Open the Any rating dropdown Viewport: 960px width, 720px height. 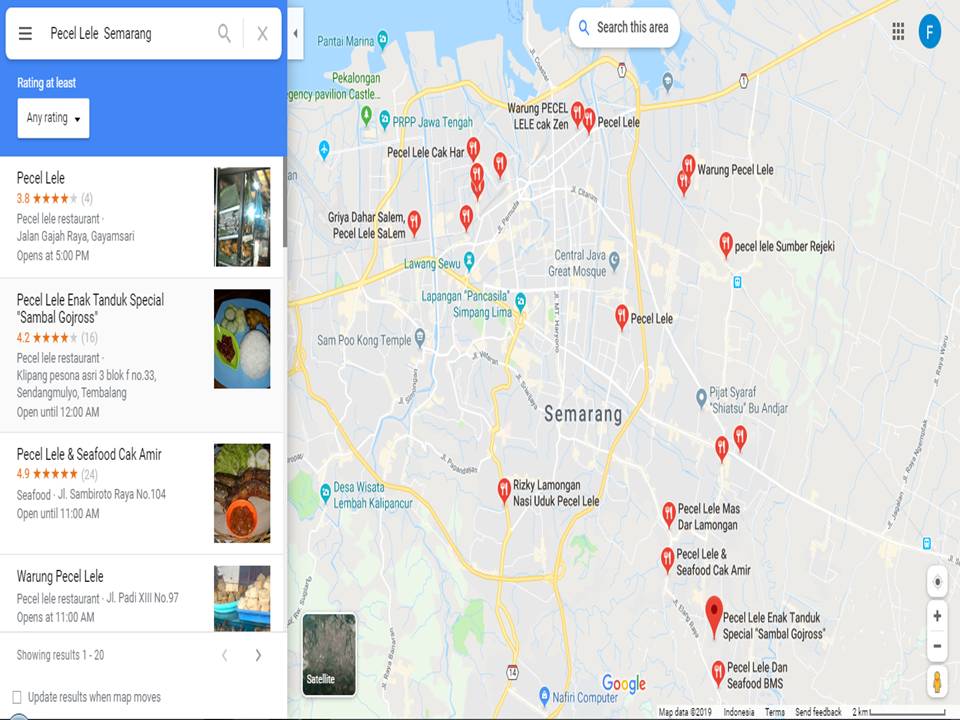[x=53, y=118]
